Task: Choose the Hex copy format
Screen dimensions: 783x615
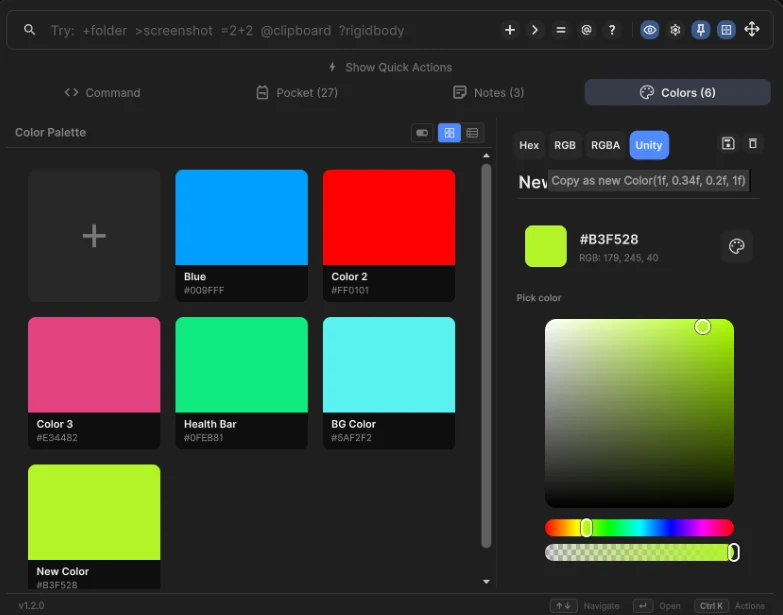Action: (x=529, y=145)
